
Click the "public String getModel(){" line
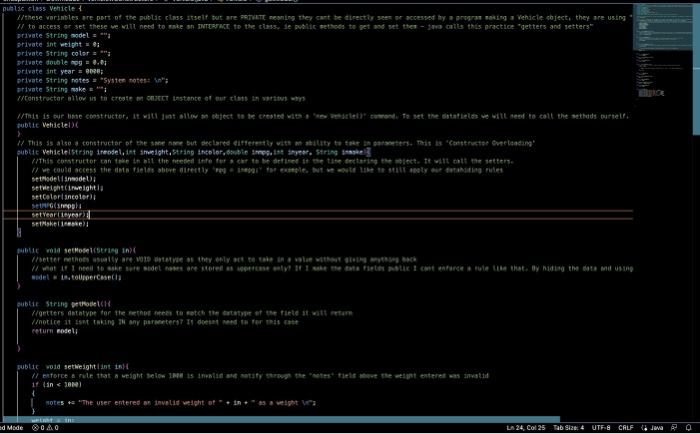pos(64,304)
